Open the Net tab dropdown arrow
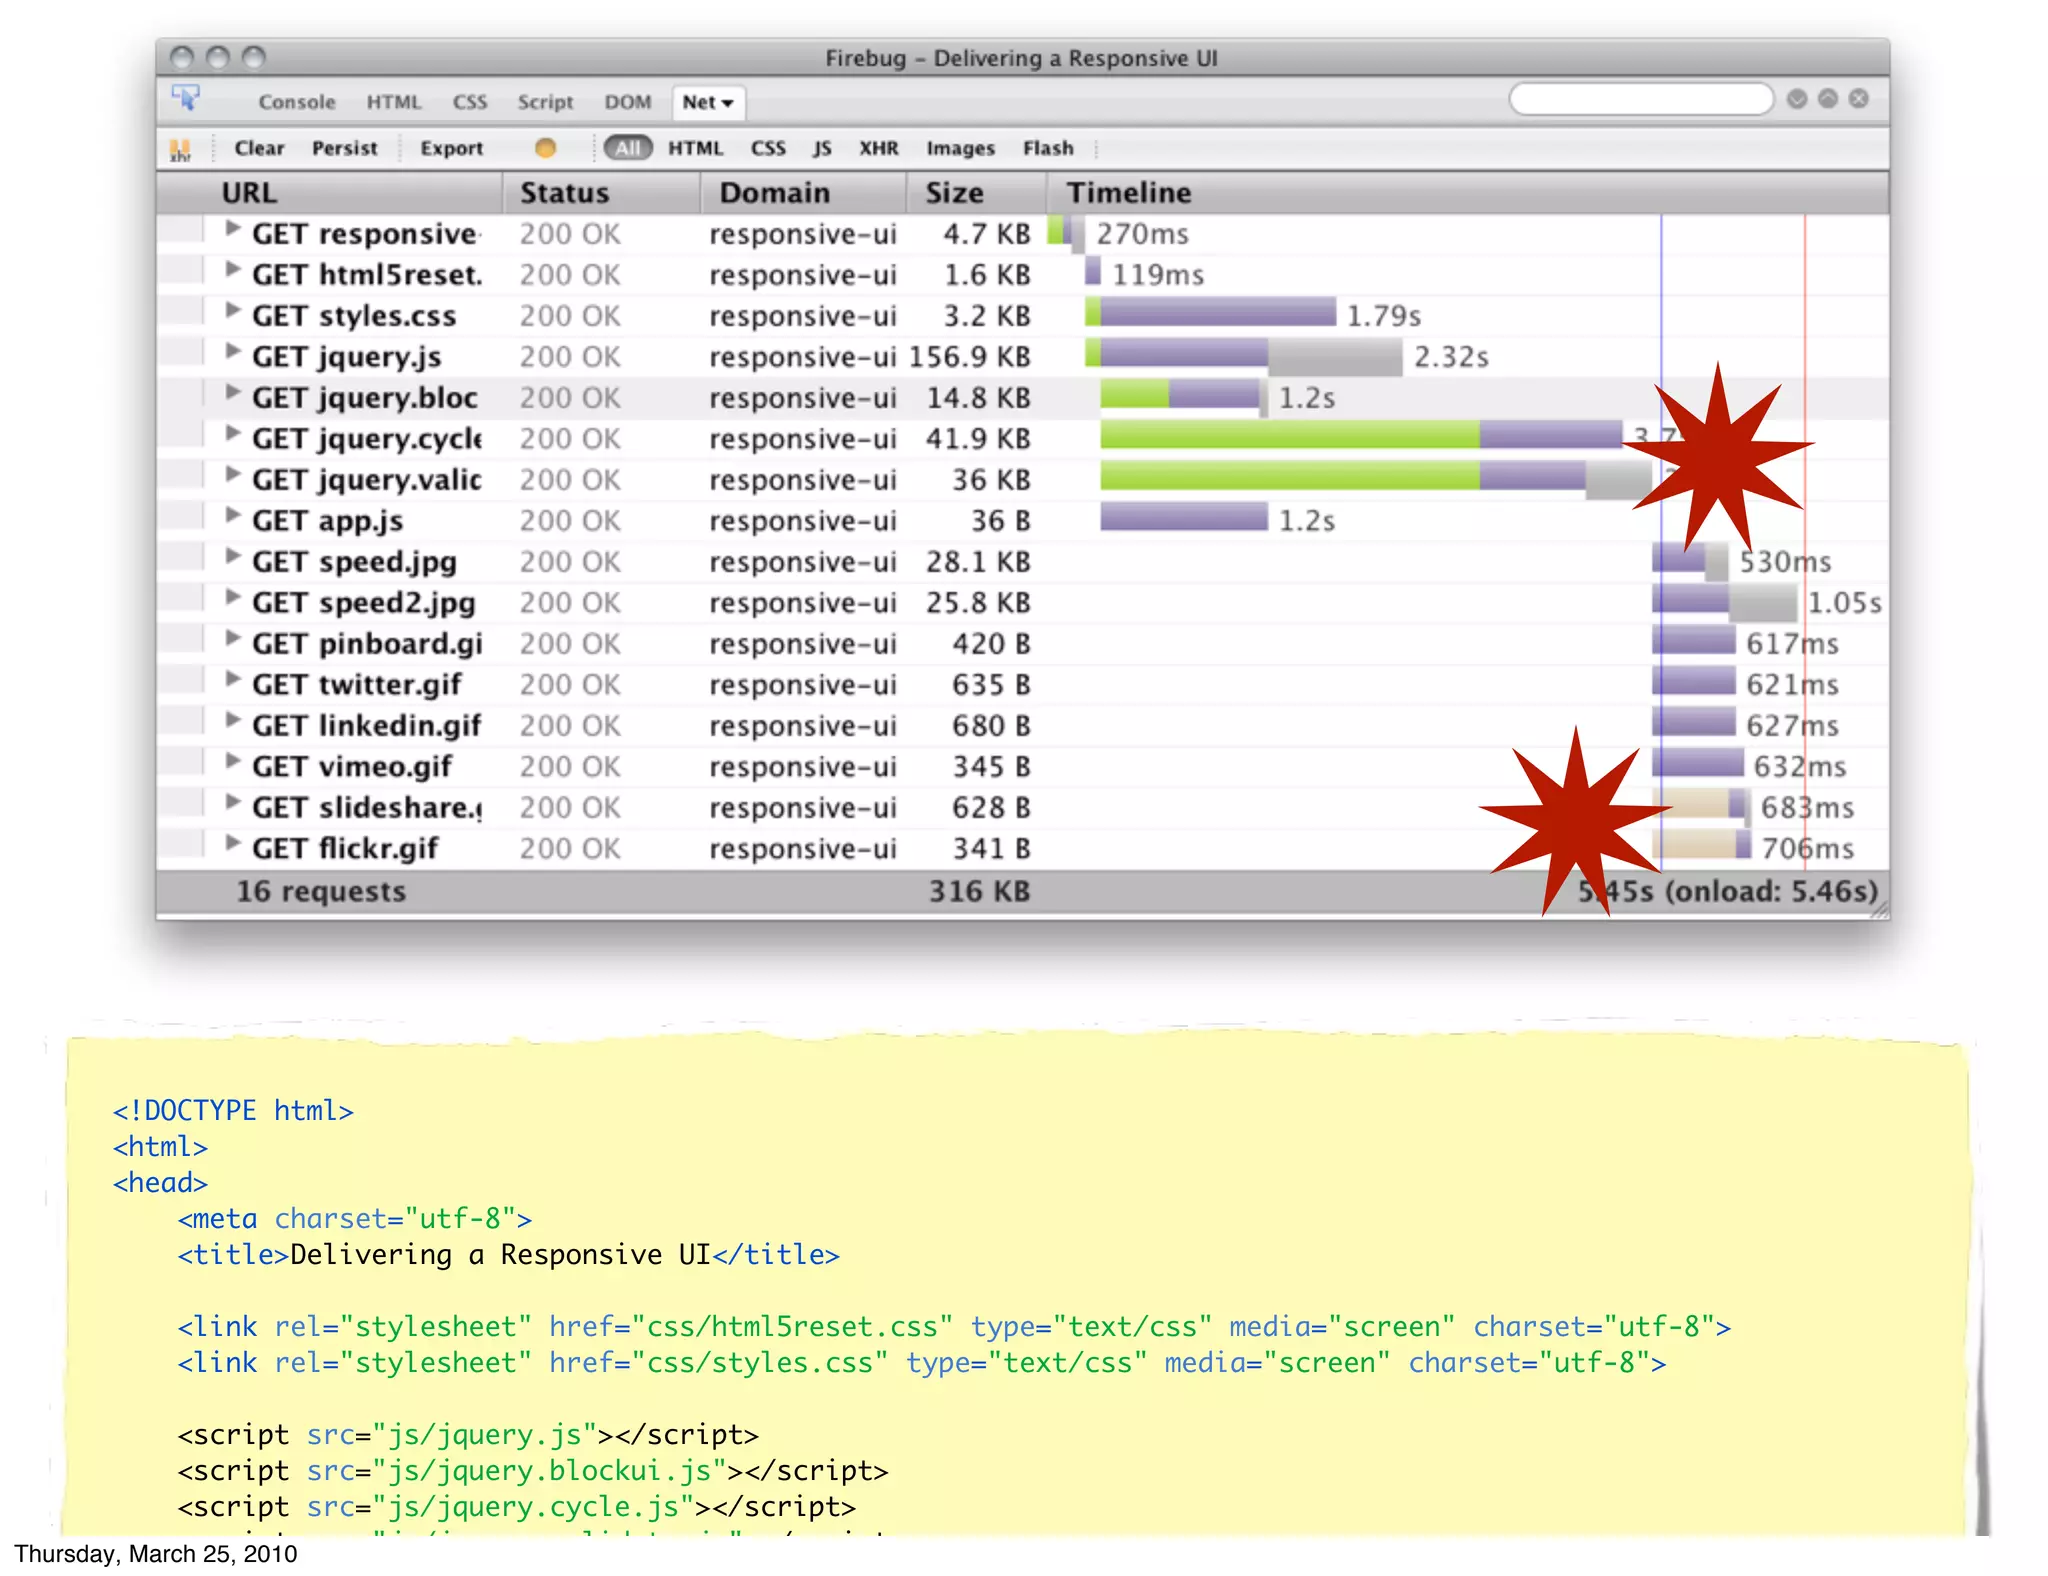 728,103
